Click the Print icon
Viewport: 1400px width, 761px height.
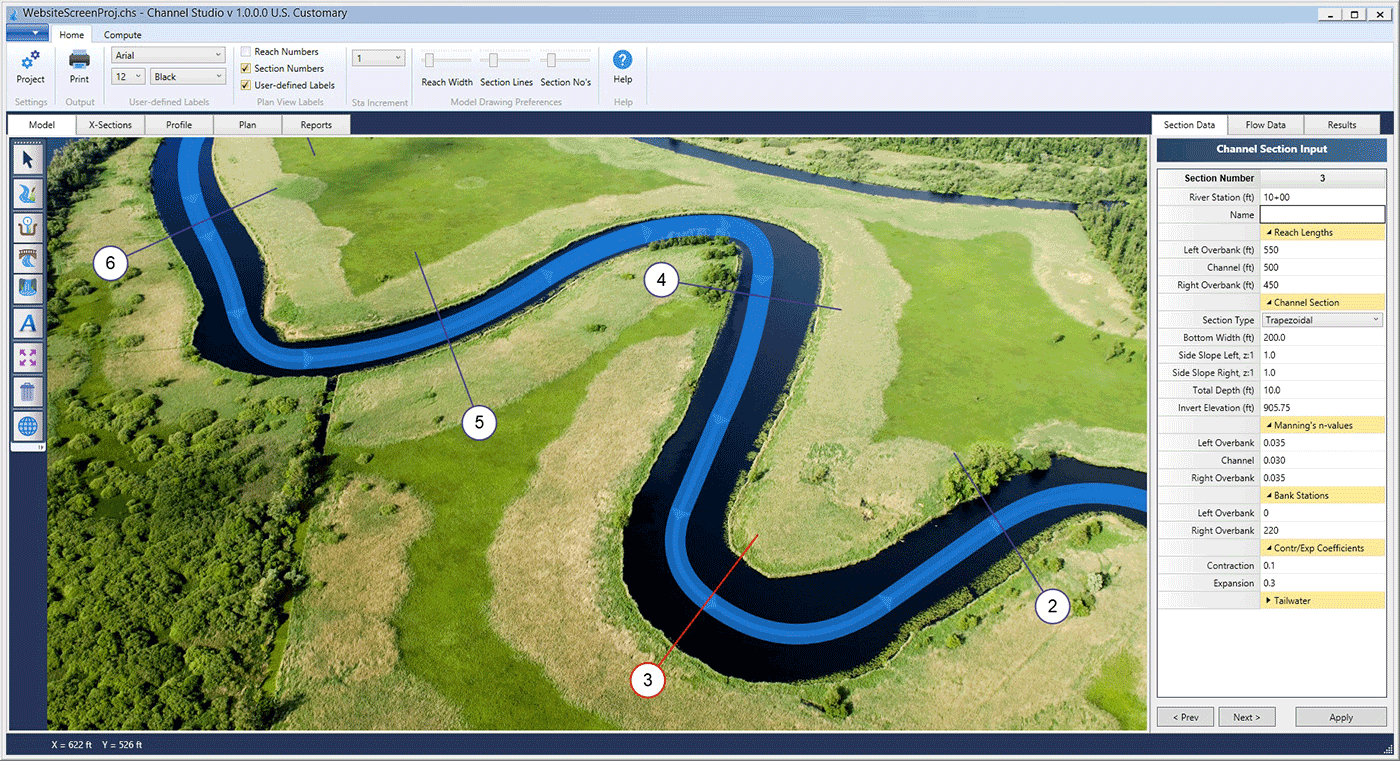[x=79, y=61]
